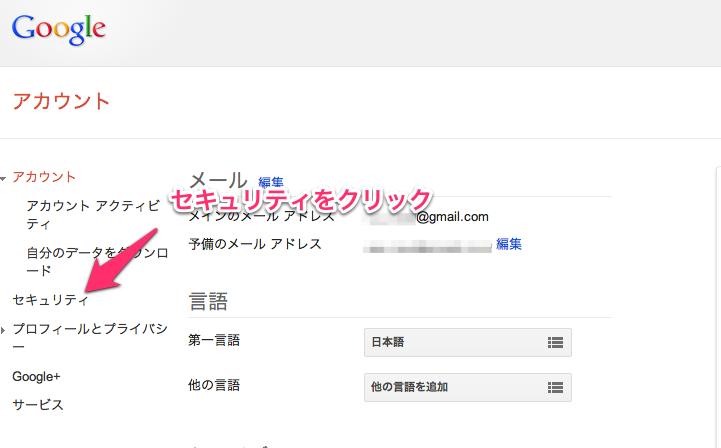The image size is (721, 448).
Task: Click the @gmail.com main email address
Action: (x=425, y=217)
